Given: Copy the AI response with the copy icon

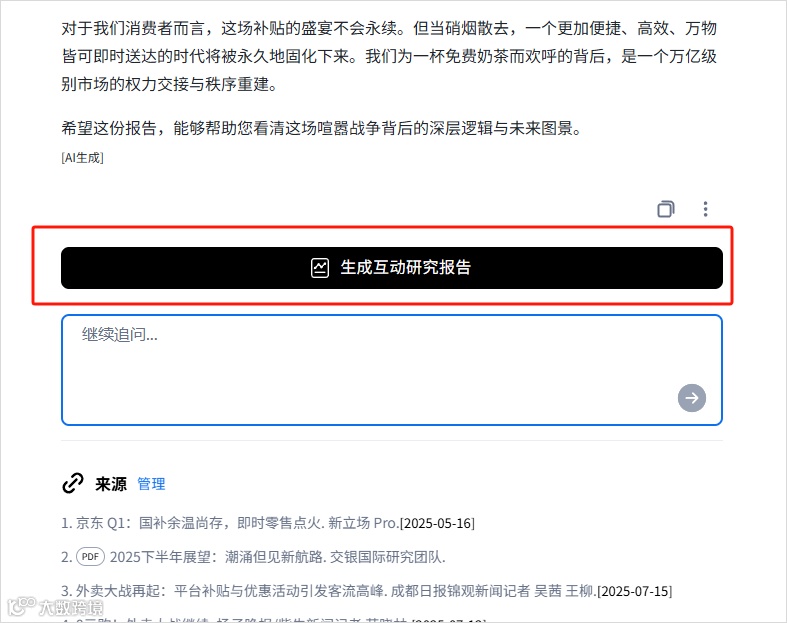Looking at the screenshot, I should pyautogui.click(x=666, y=209).
